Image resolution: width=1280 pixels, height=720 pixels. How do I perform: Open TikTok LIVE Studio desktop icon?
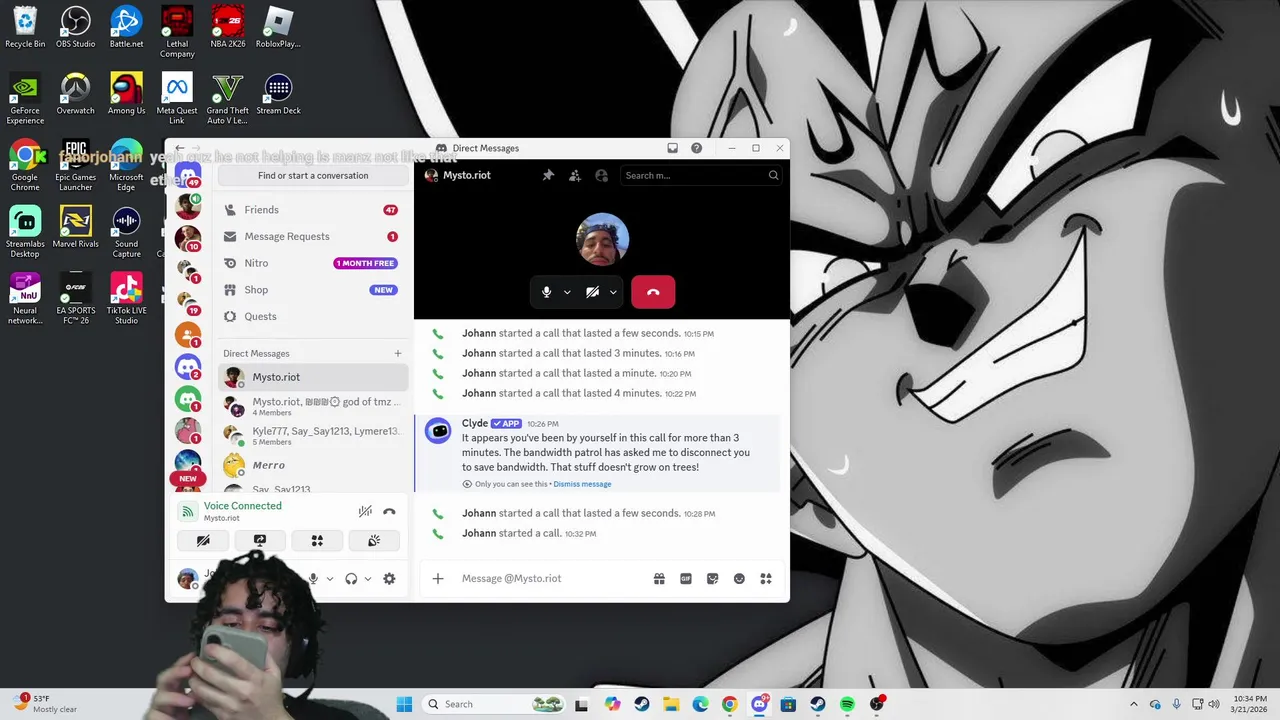pos(126,298)
